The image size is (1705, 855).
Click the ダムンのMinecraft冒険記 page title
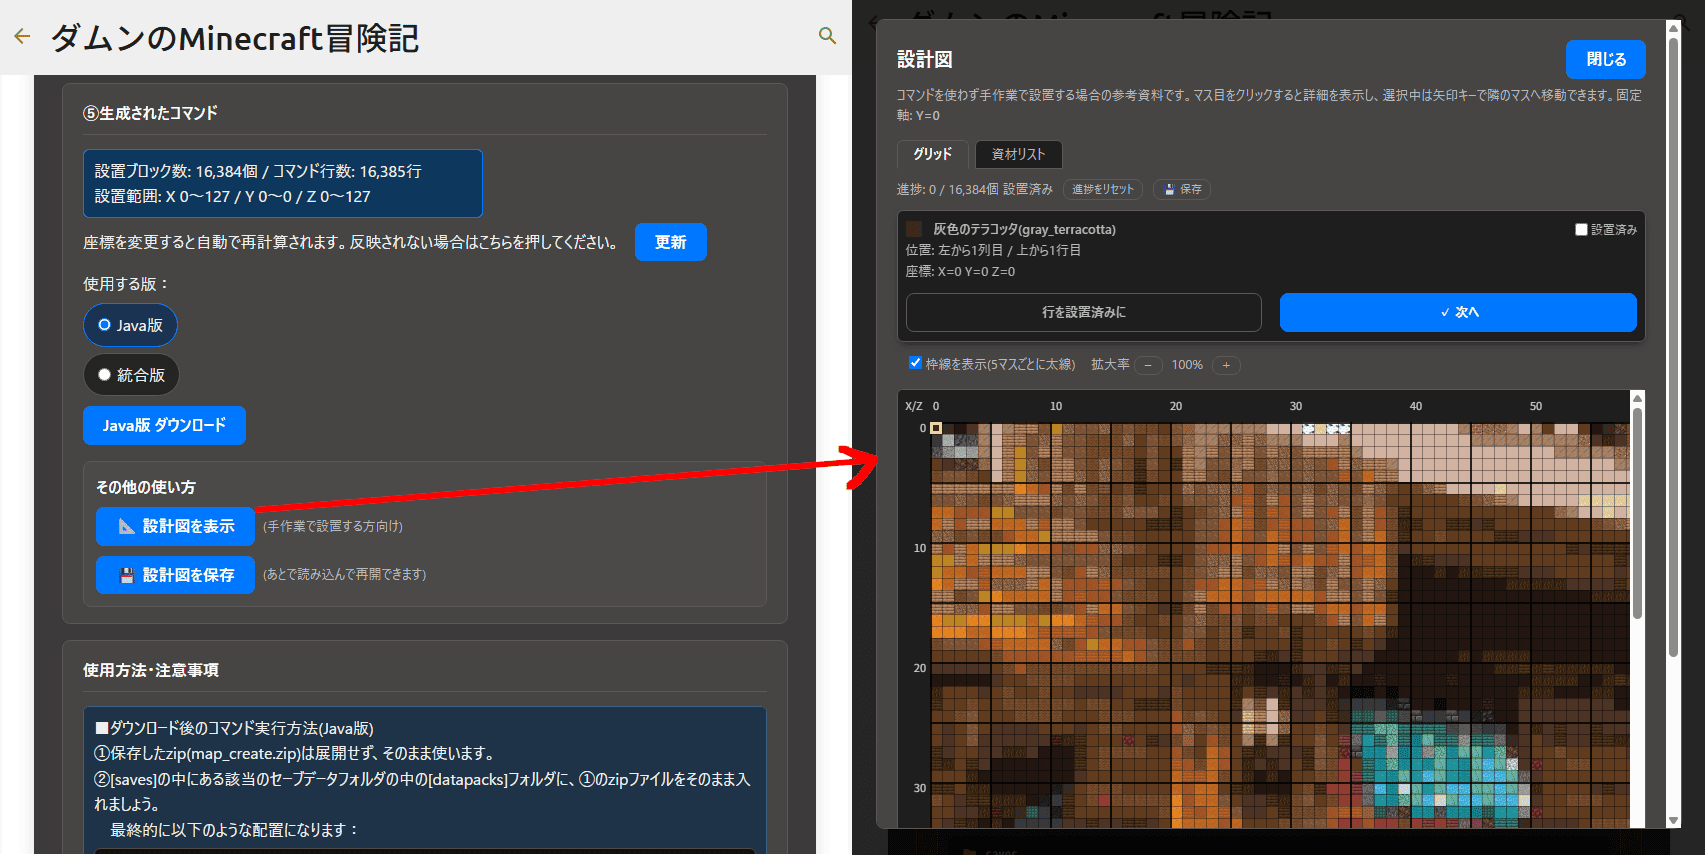235,38
